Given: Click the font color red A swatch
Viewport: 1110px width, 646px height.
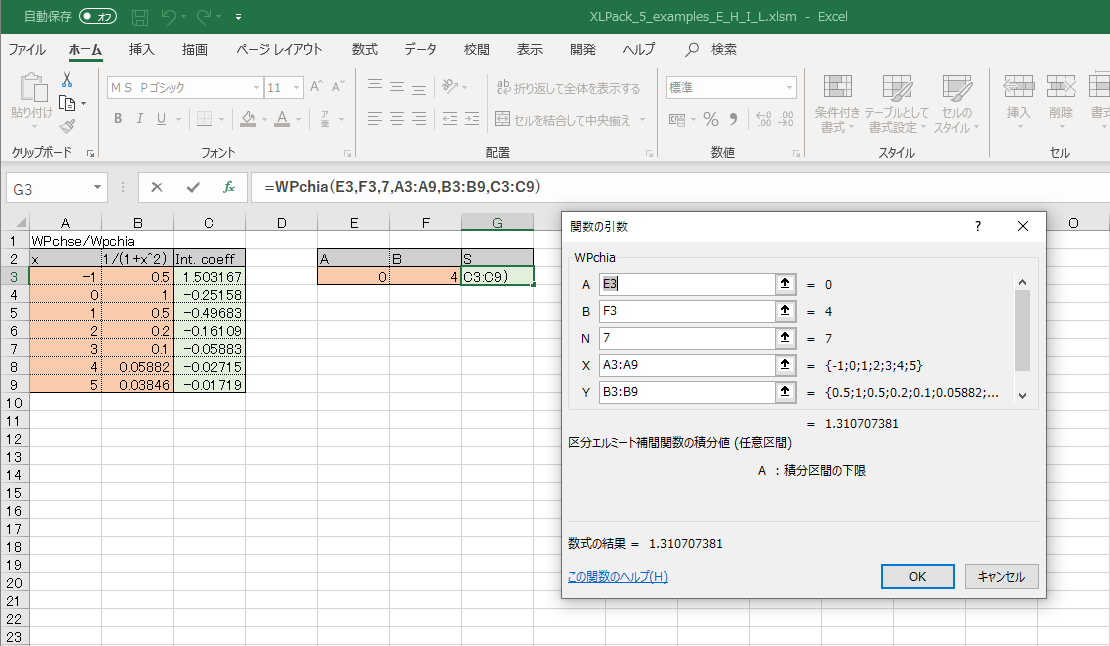Looking at the screenshot, I should [x=283, y=119].
